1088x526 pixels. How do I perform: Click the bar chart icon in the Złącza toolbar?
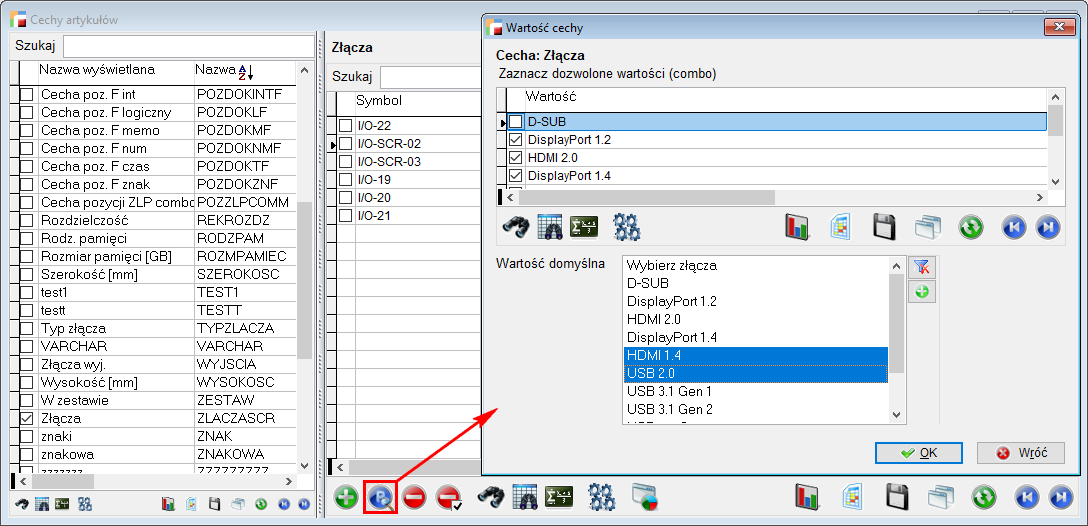click(x=808, y=497)
